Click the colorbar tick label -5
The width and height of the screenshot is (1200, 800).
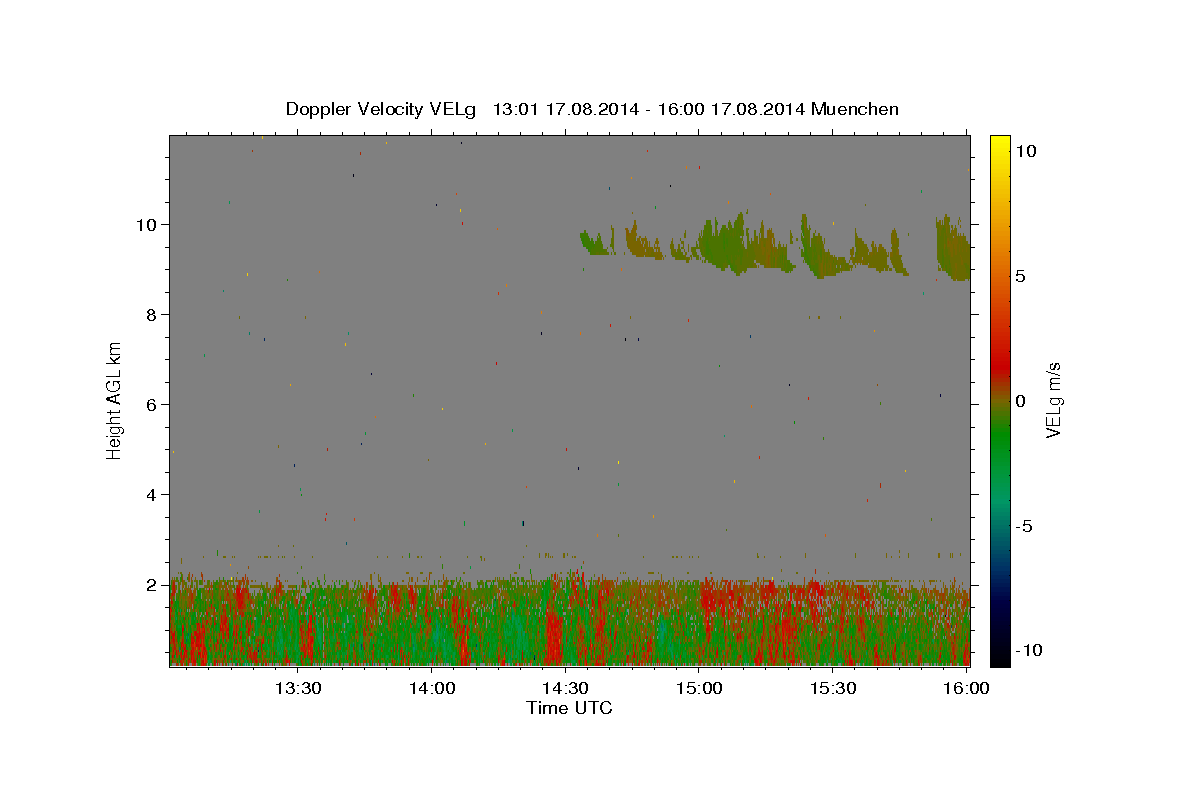point(1025,526)
